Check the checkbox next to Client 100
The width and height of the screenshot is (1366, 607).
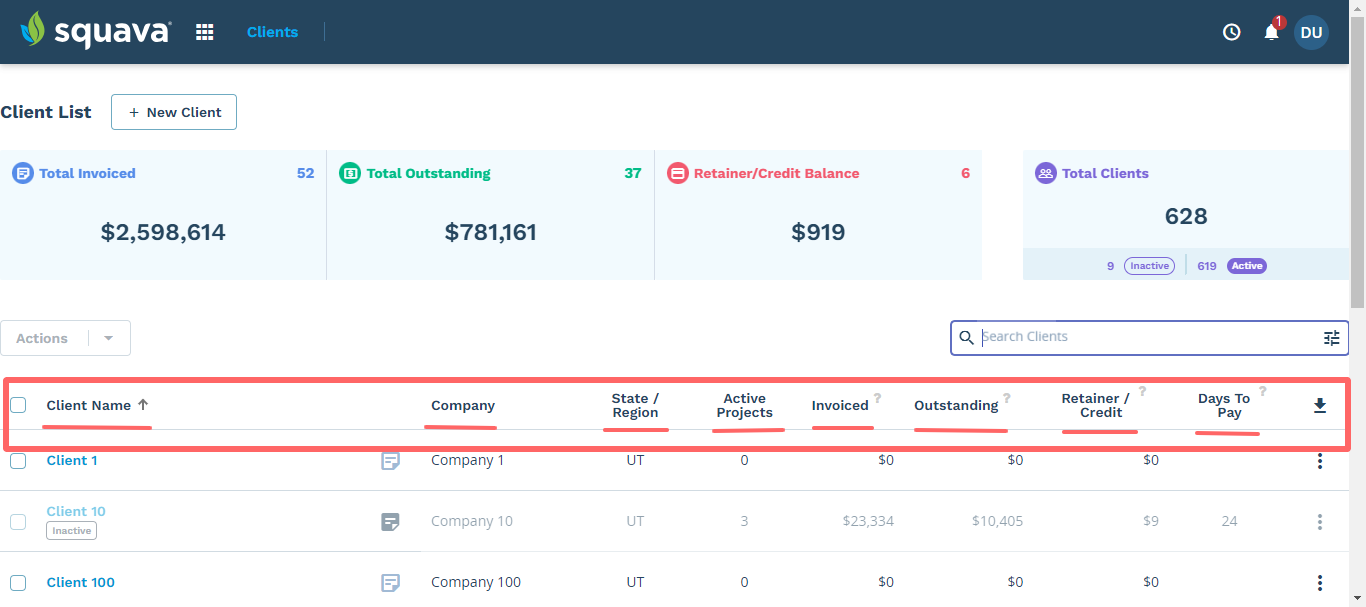click(17, 582)
